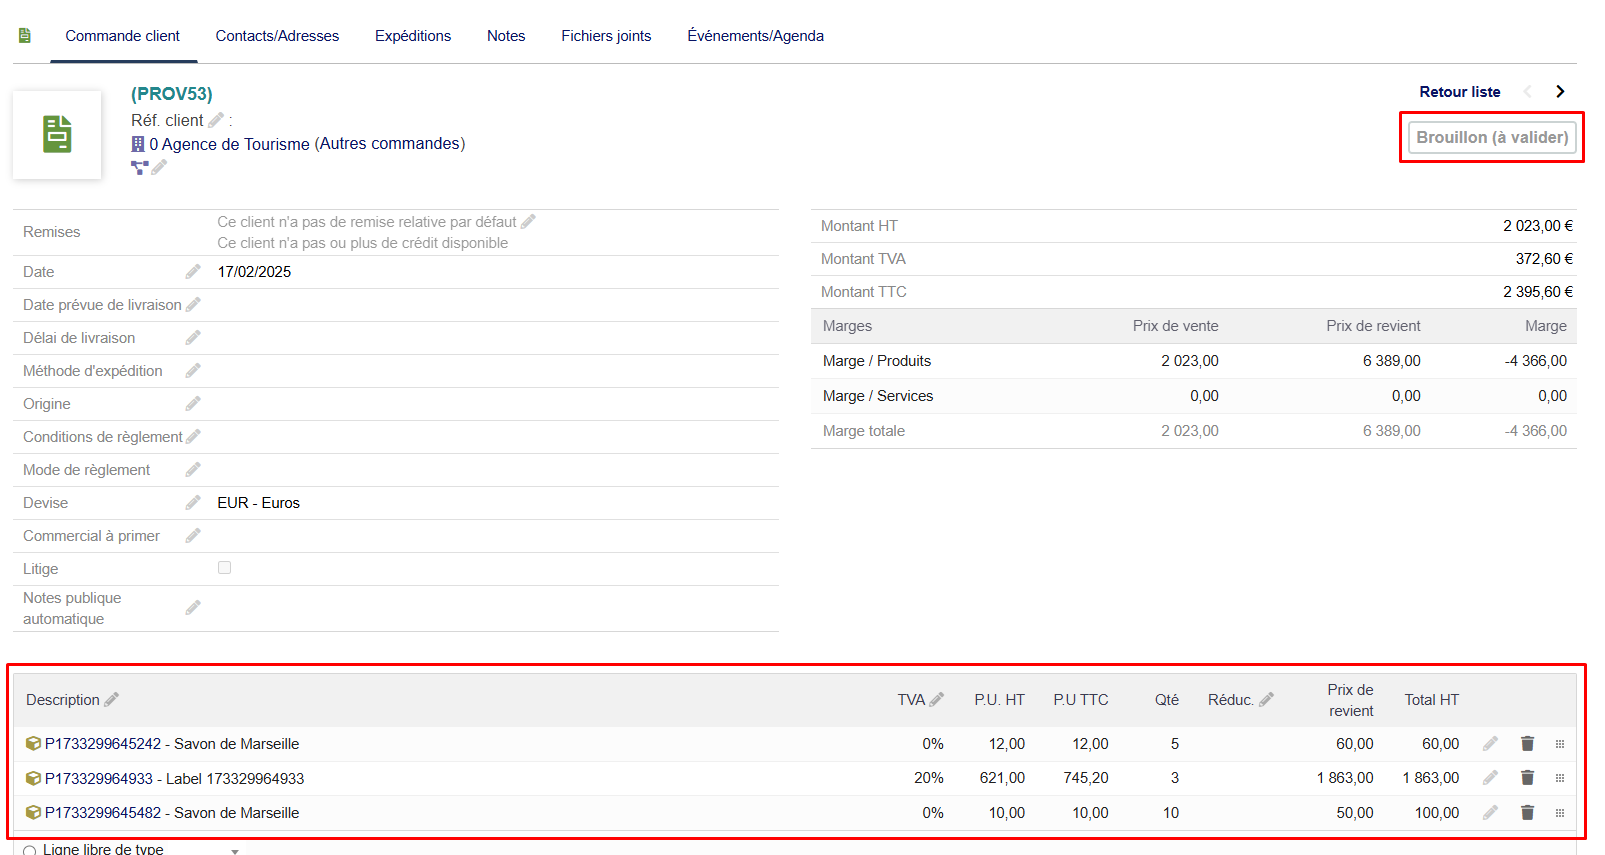
Task: Edit Mode de règlement pencil
Action: point(193,470)
